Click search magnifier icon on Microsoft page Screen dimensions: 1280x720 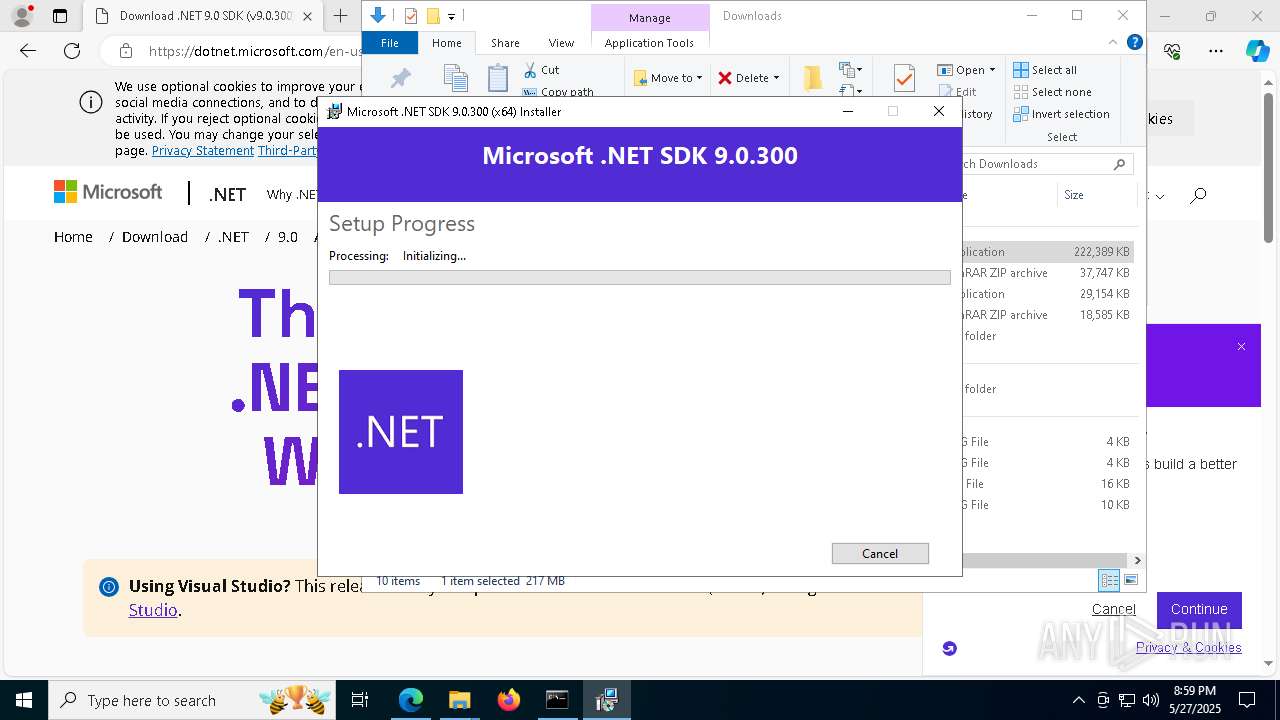[1198, 196]
